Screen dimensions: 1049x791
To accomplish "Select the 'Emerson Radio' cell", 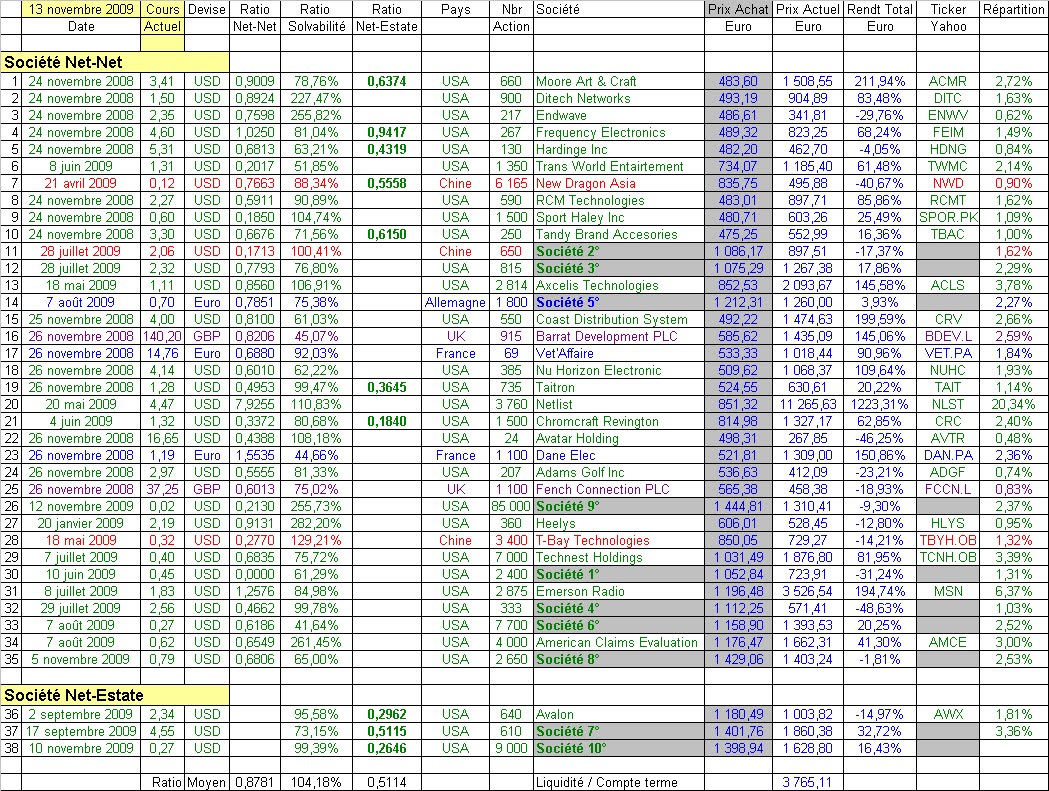I will [619, 592].
